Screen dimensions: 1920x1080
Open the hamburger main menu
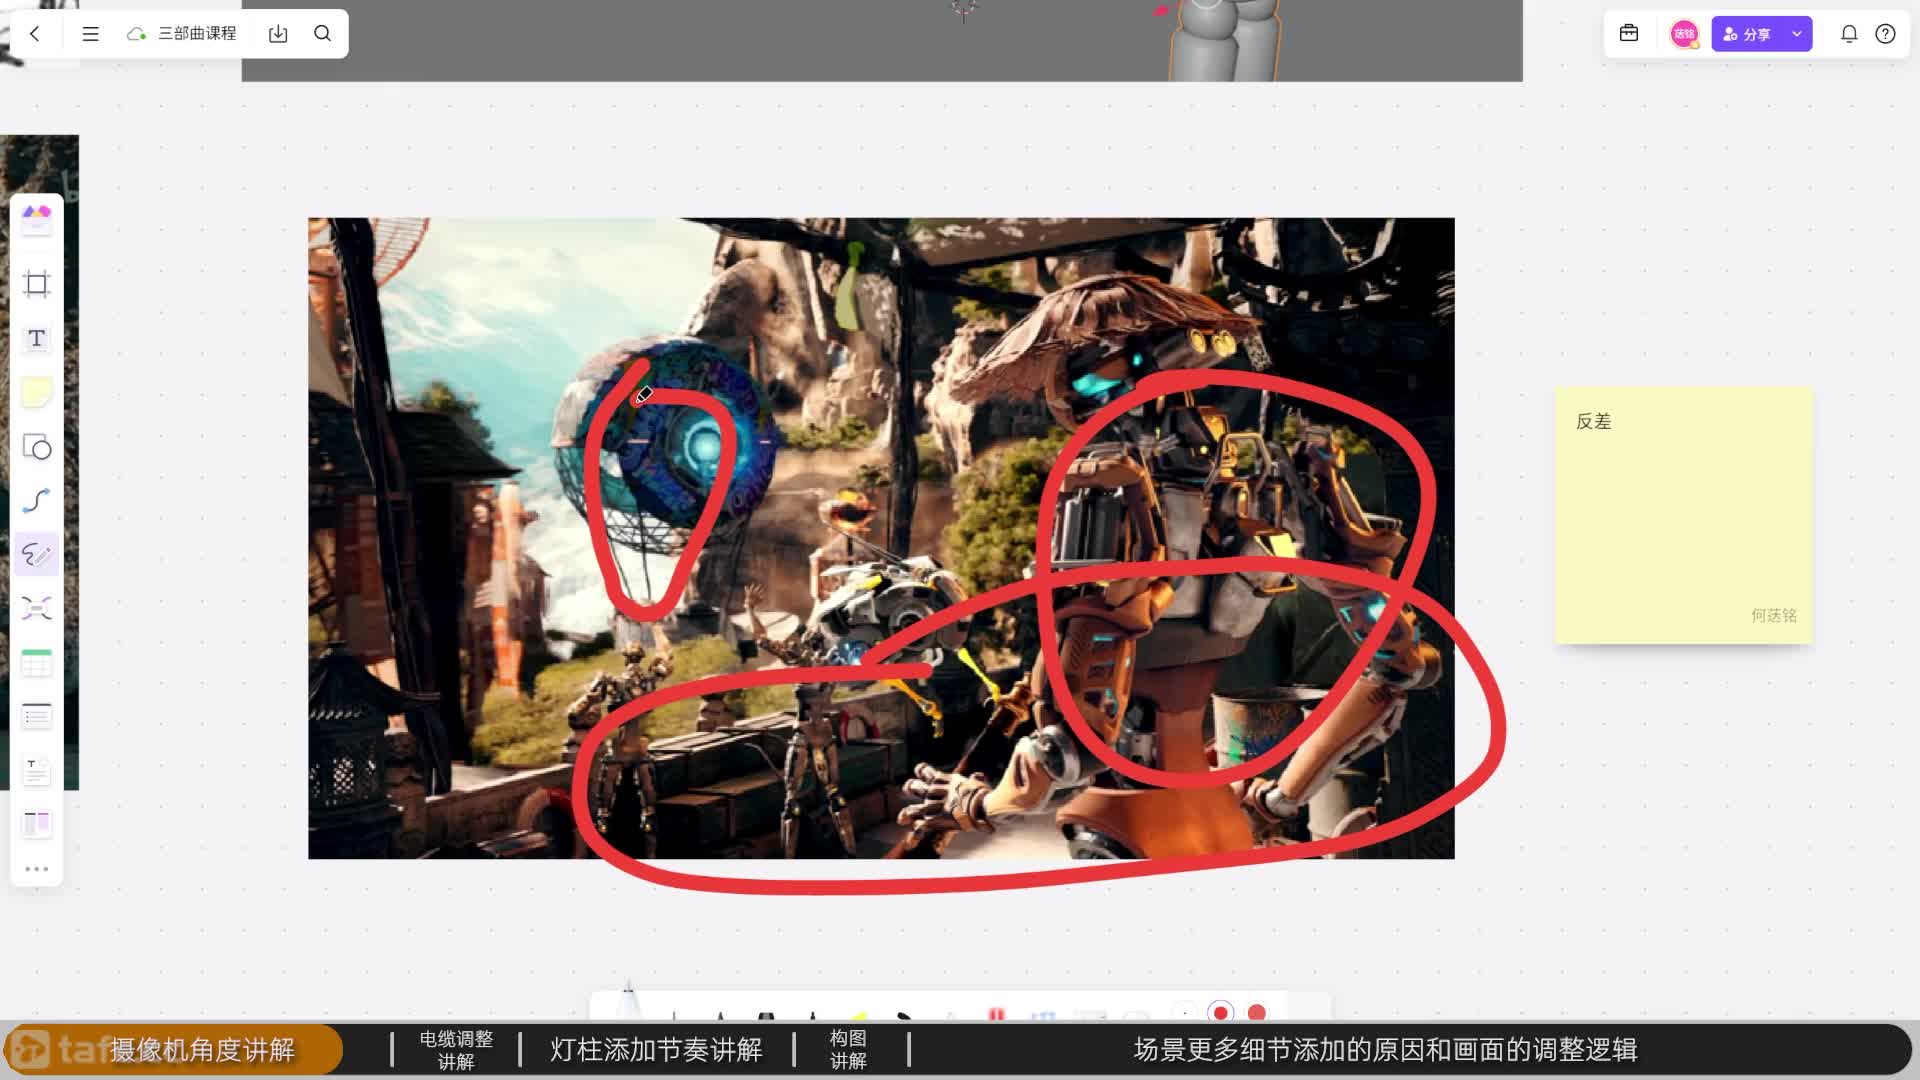[90, 34]
